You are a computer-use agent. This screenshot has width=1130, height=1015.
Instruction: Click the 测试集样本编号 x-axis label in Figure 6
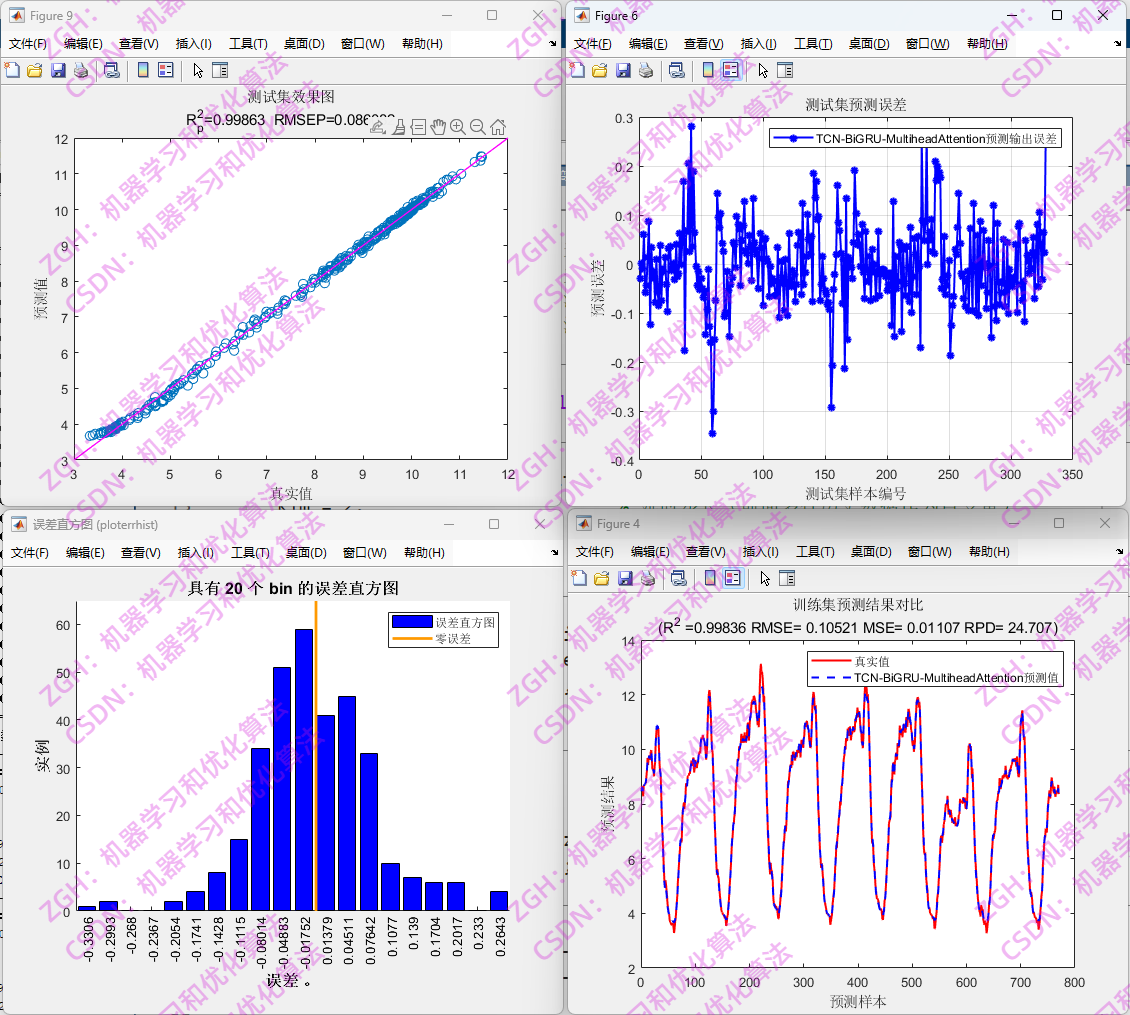pos(855,494)
